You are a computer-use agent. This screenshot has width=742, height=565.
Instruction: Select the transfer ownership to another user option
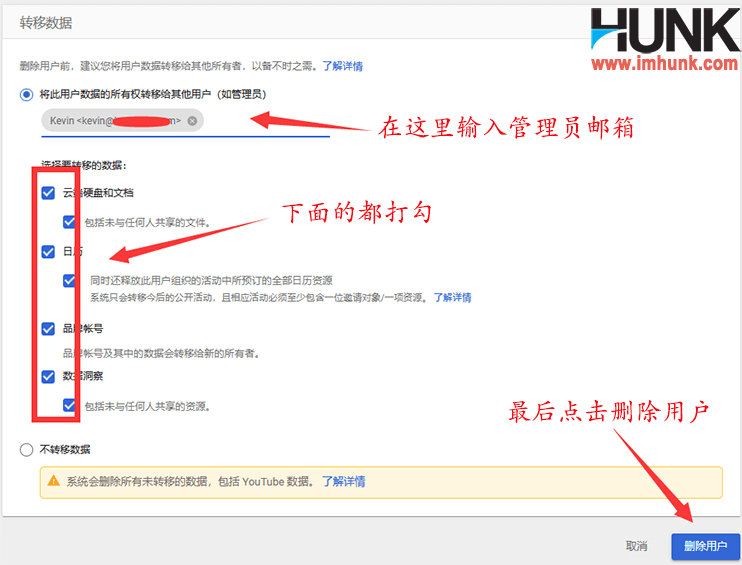coord(26,95)
